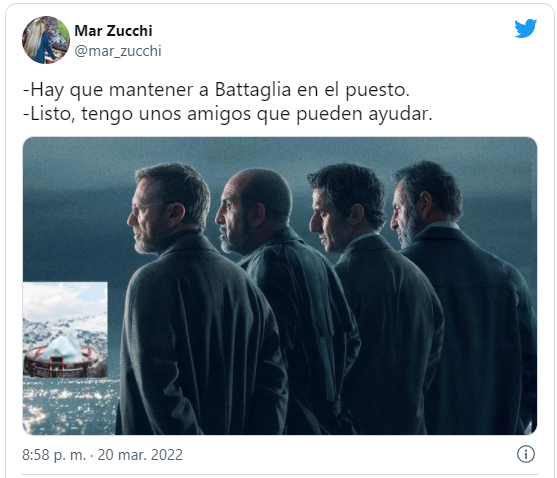
Task: Click the word Battaglia in tweet
Action: 253,89
